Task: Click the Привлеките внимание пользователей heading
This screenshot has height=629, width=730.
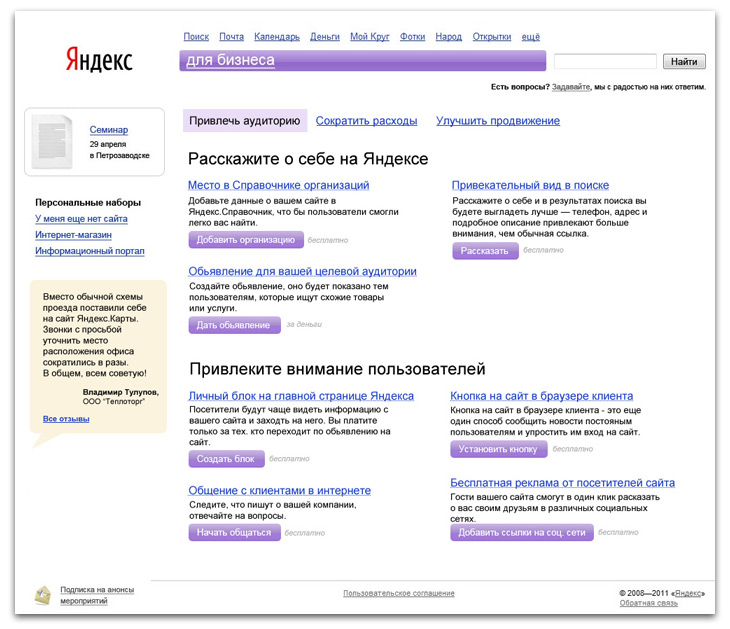Action: (x=337, y=369)
